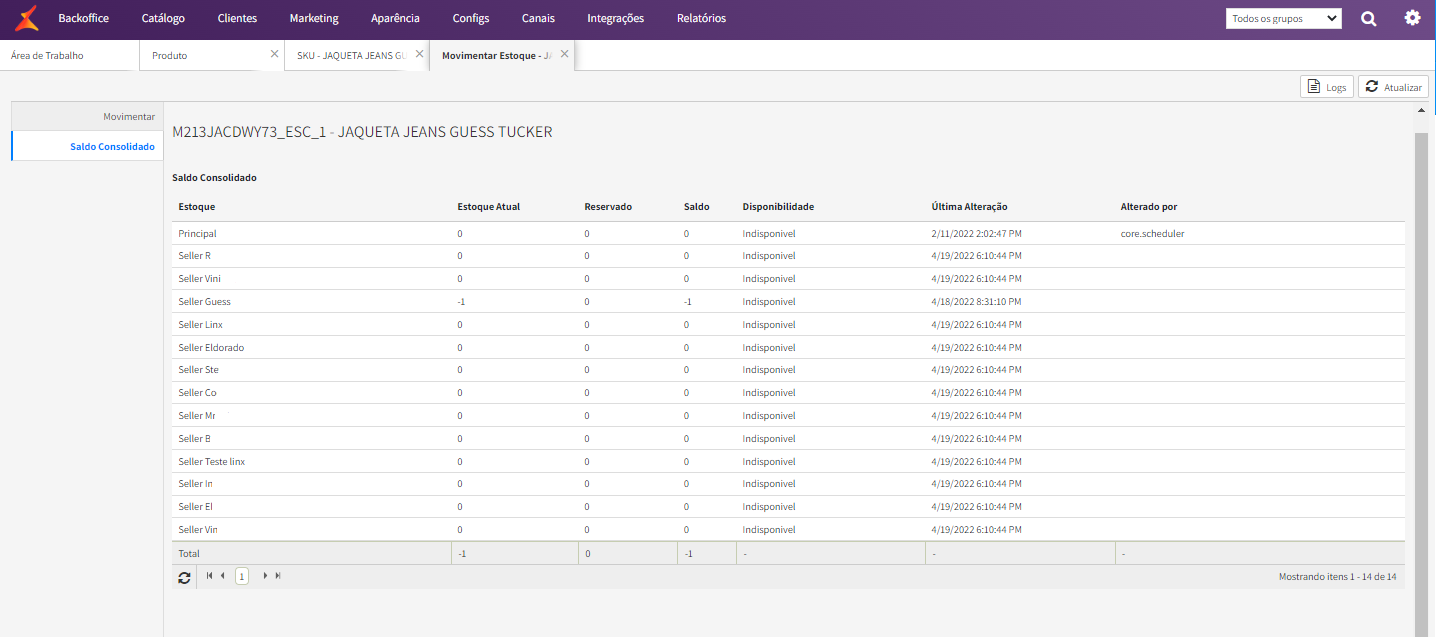1436x637 pixels.
Task: Select Saldo Consolidado in side menu
Action: 87,146
